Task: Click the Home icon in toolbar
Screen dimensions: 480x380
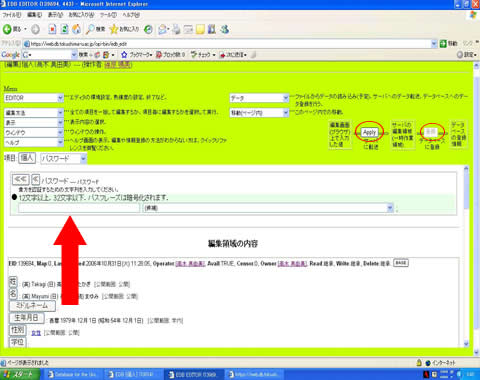Action: point(76,29)
